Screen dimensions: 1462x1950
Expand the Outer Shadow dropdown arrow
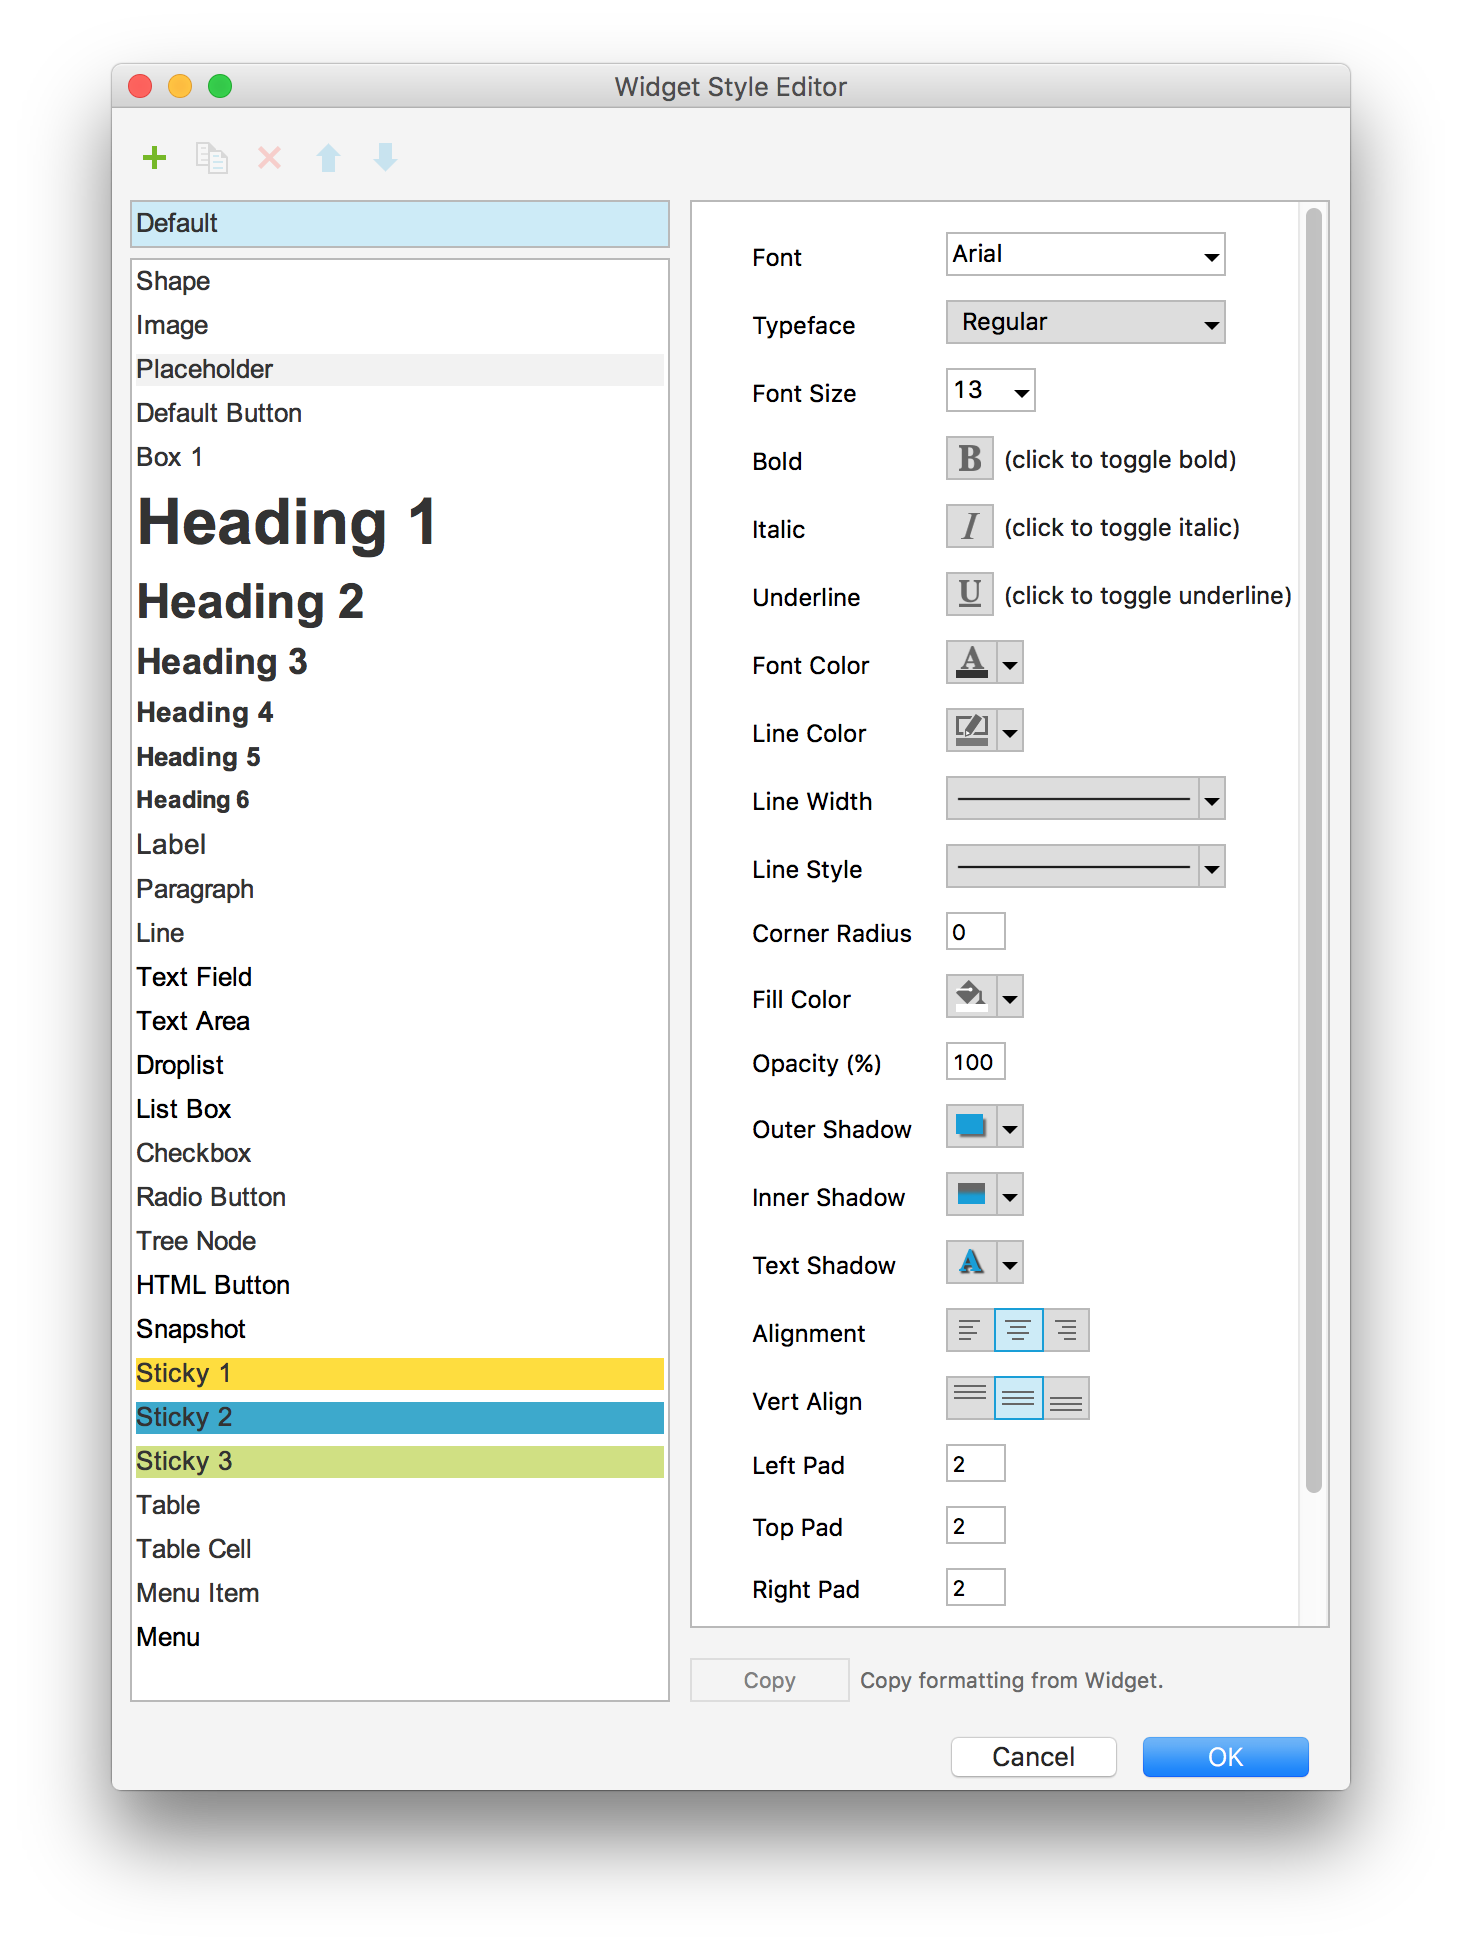(1010, 1126)
